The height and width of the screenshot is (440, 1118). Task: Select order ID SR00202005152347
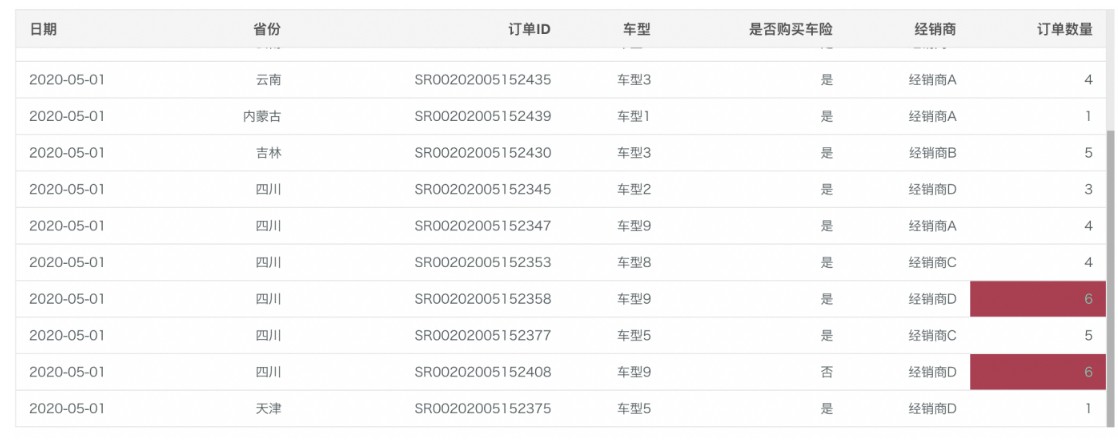click(x=483, y=226)
